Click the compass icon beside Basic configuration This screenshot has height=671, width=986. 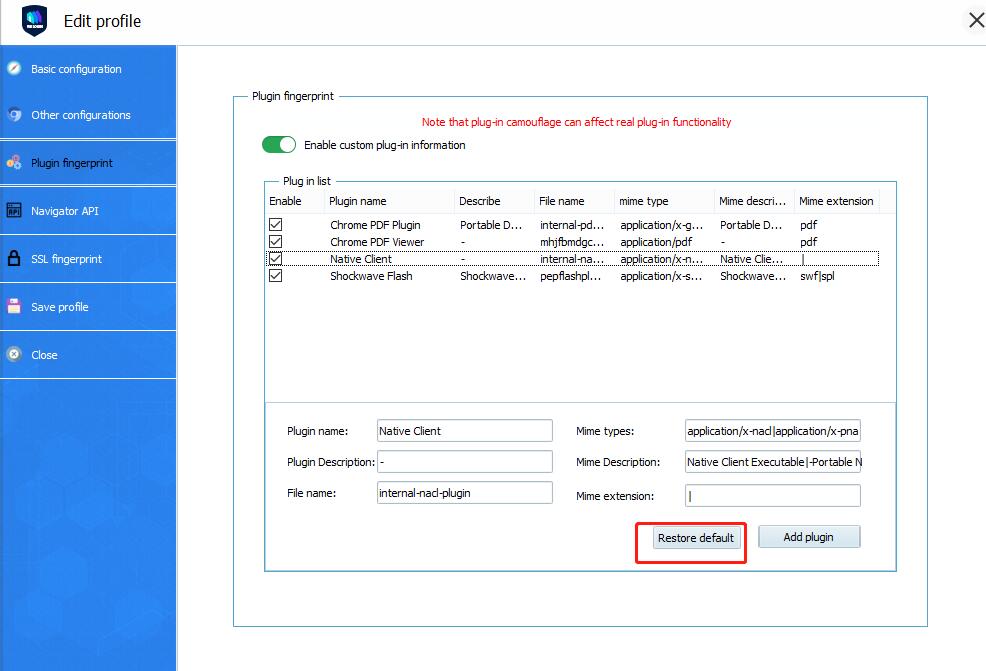coord(14,69)
